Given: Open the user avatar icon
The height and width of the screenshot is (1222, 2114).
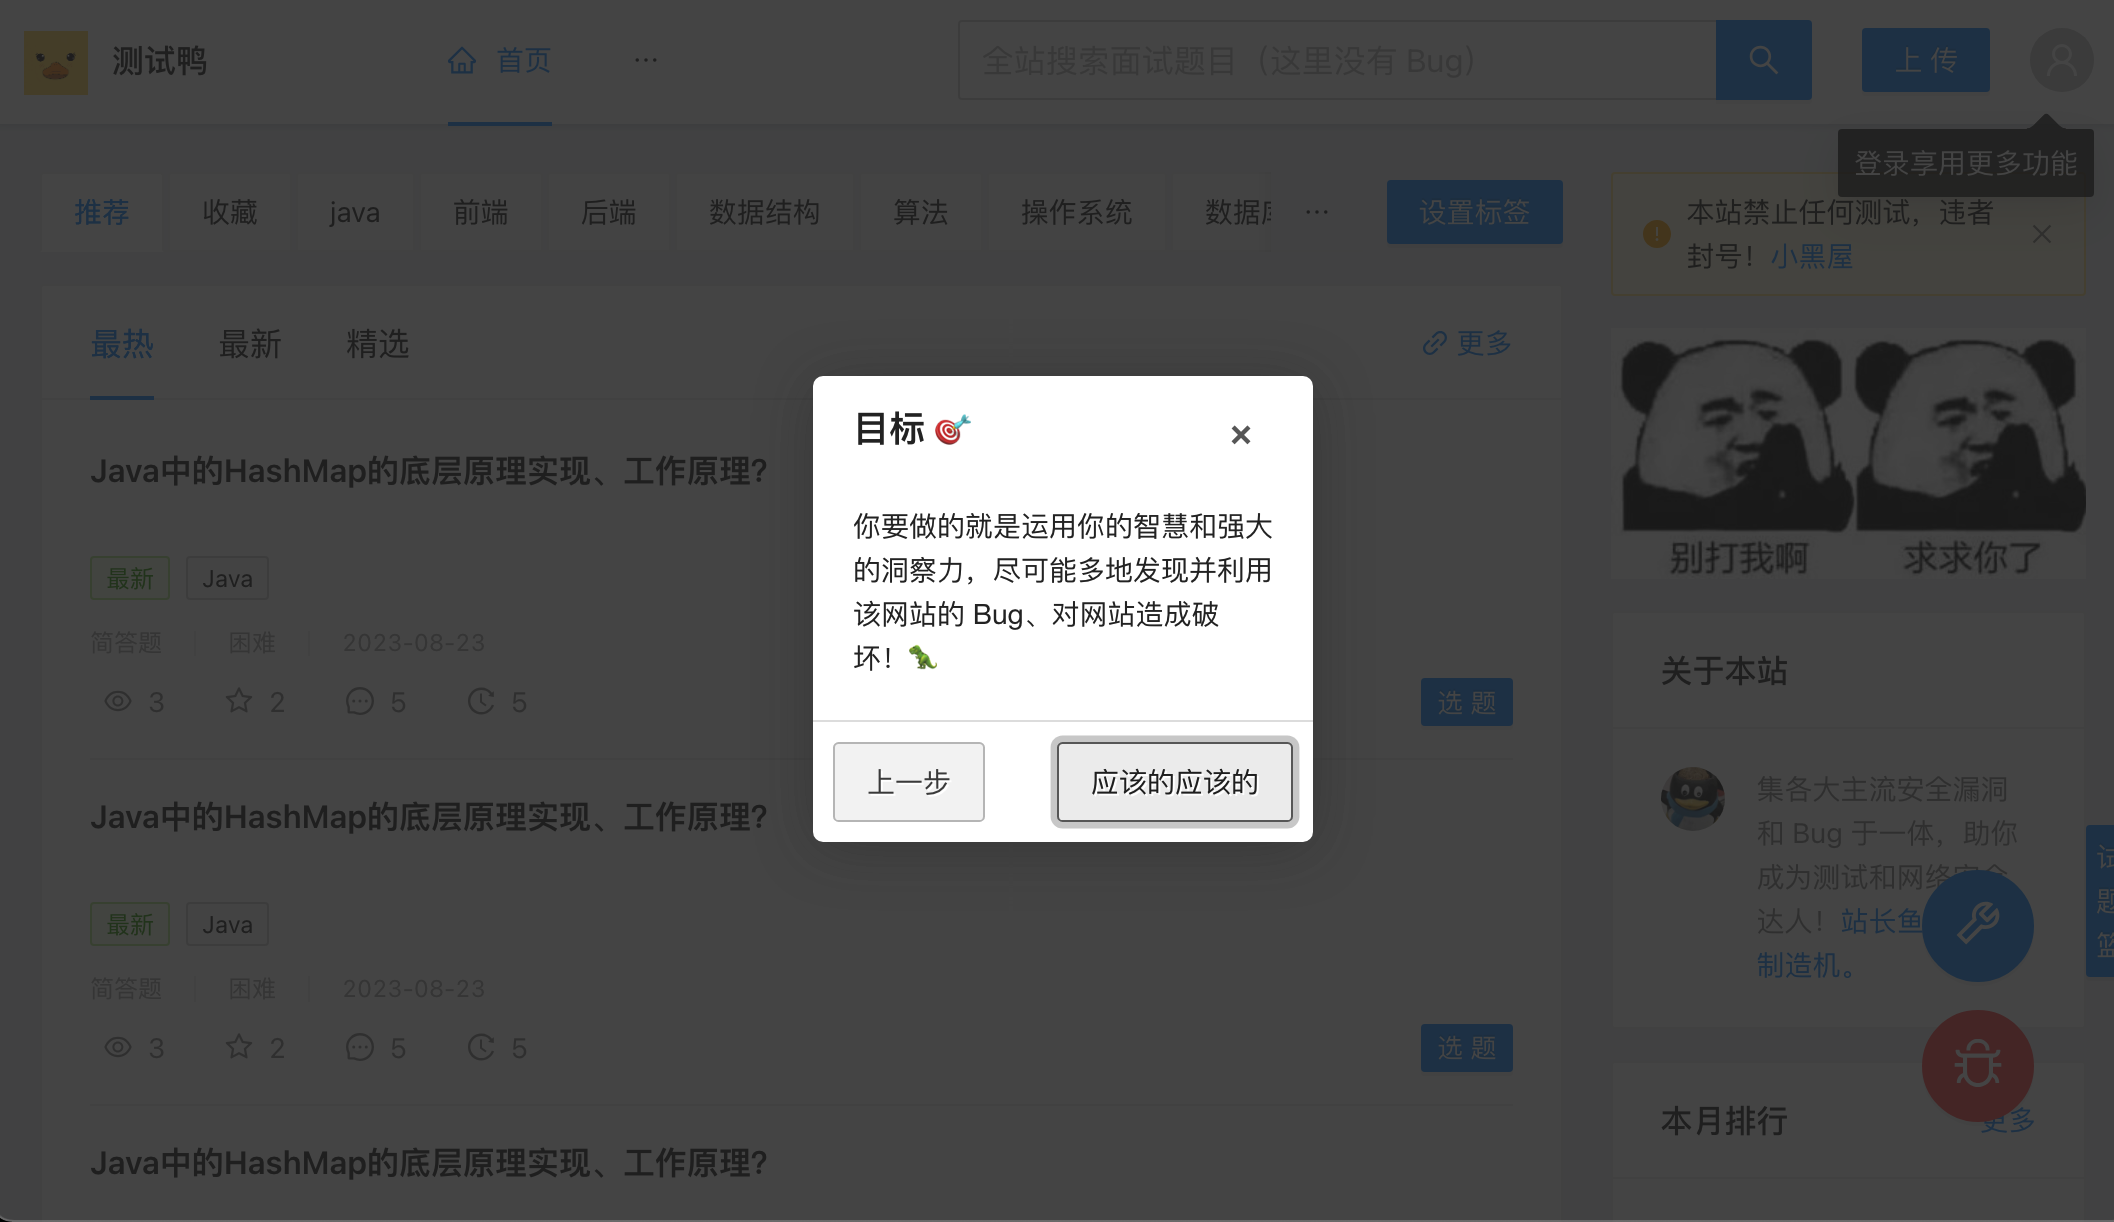Looking at the screenshot, I should pyautogui.click(x=2061, y=60).
